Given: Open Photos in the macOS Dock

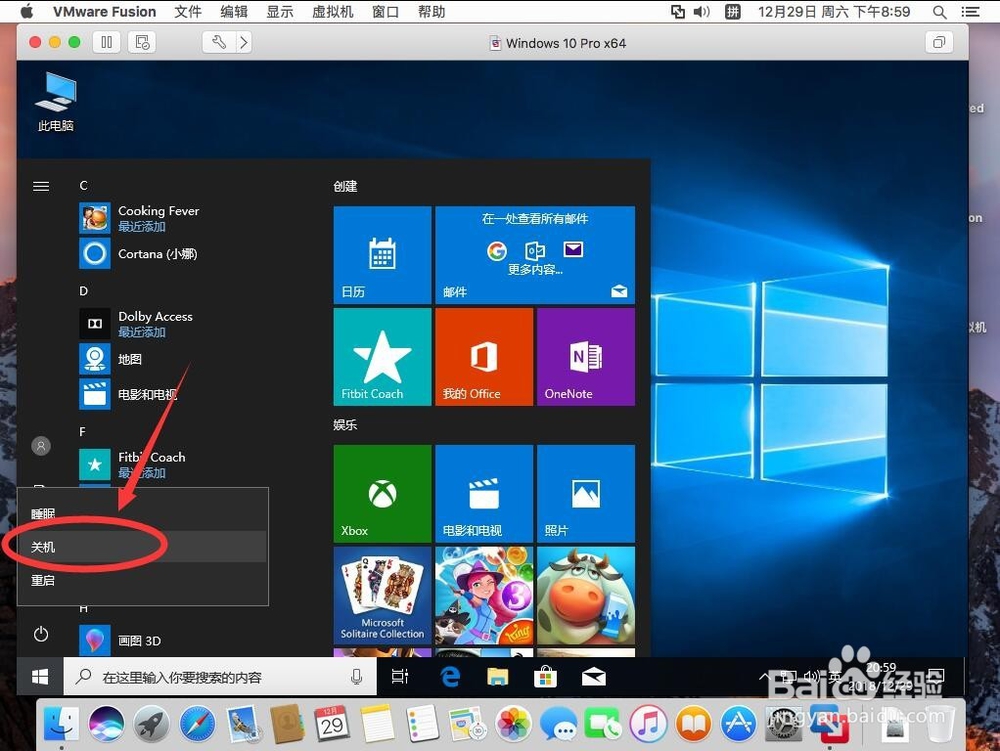Looking at the screenshot, I should pyautogui.click(x=513, y=724).
